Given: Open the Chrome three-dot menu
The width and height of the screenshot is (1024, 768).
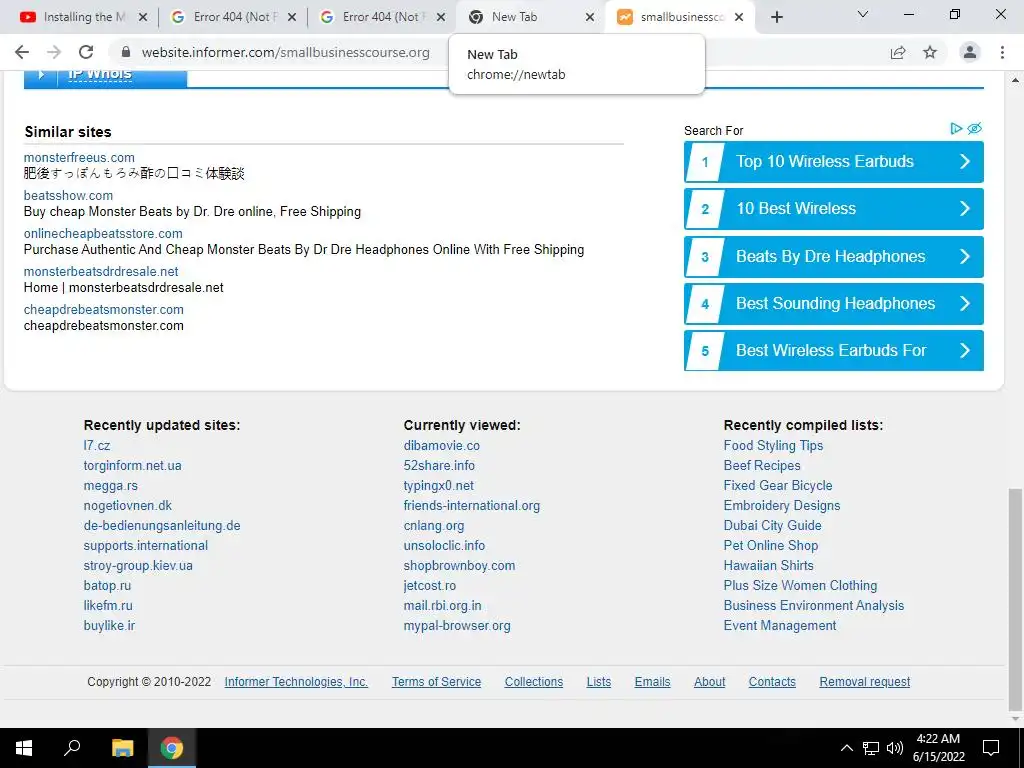Looking at the screenshot, I should (x=1002, y=52).
